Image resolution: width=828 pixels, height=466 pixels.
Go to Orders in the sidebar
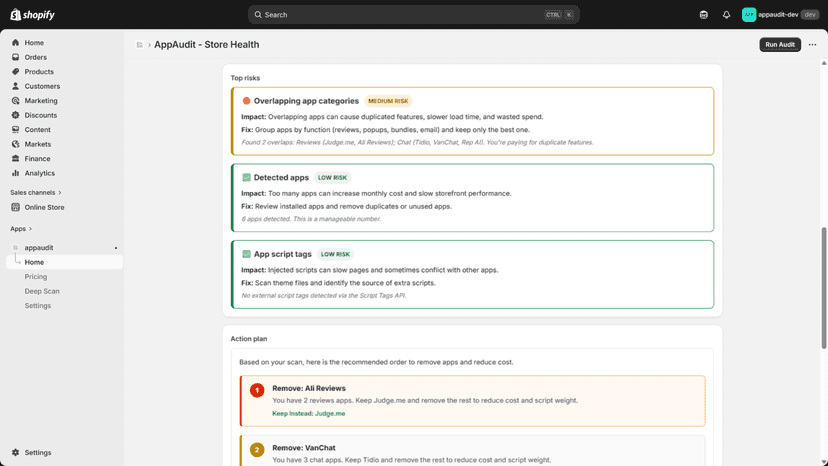tap(35, 57)
